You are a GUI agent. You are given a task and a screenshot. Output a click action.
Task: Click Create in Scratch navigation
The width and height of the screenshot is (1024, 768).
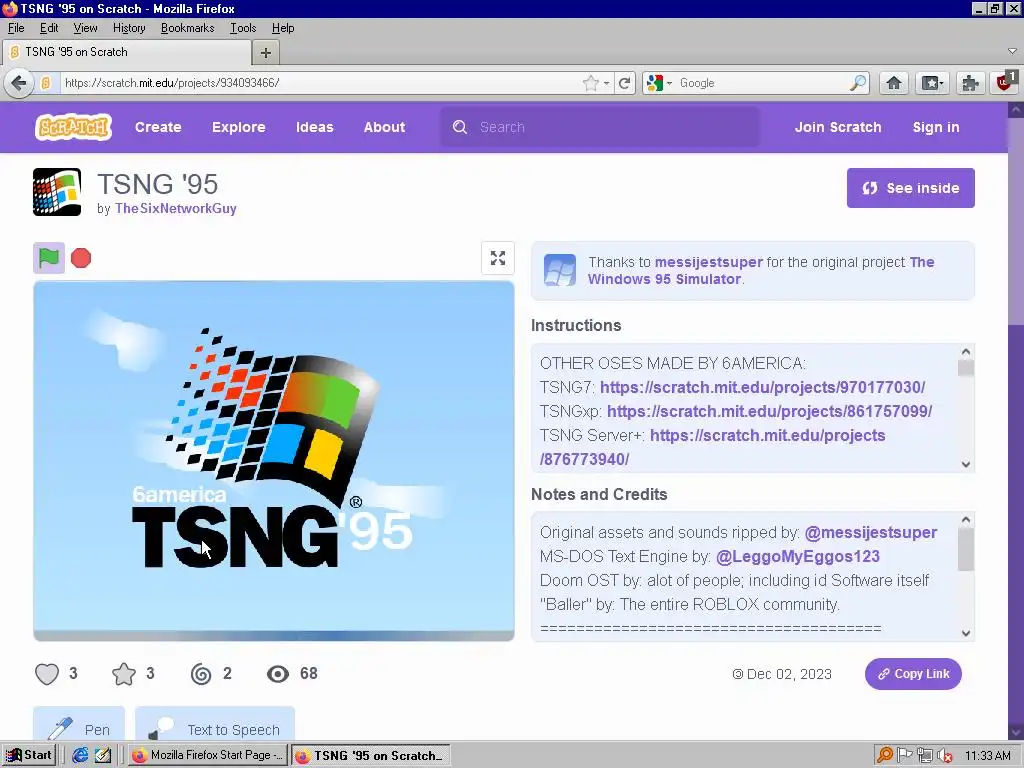[x=158, y=127]
